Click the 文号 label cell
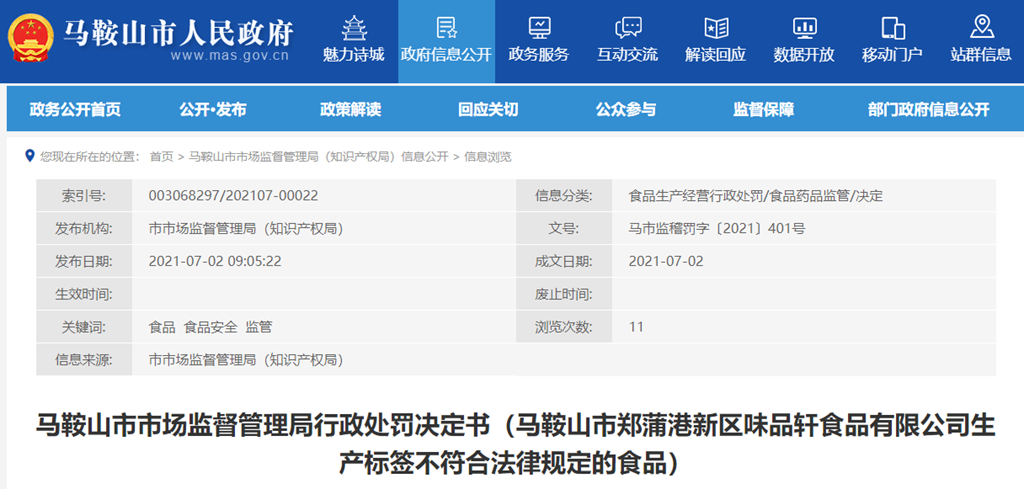Viewport: 1024px width, 489px height. 564,229
